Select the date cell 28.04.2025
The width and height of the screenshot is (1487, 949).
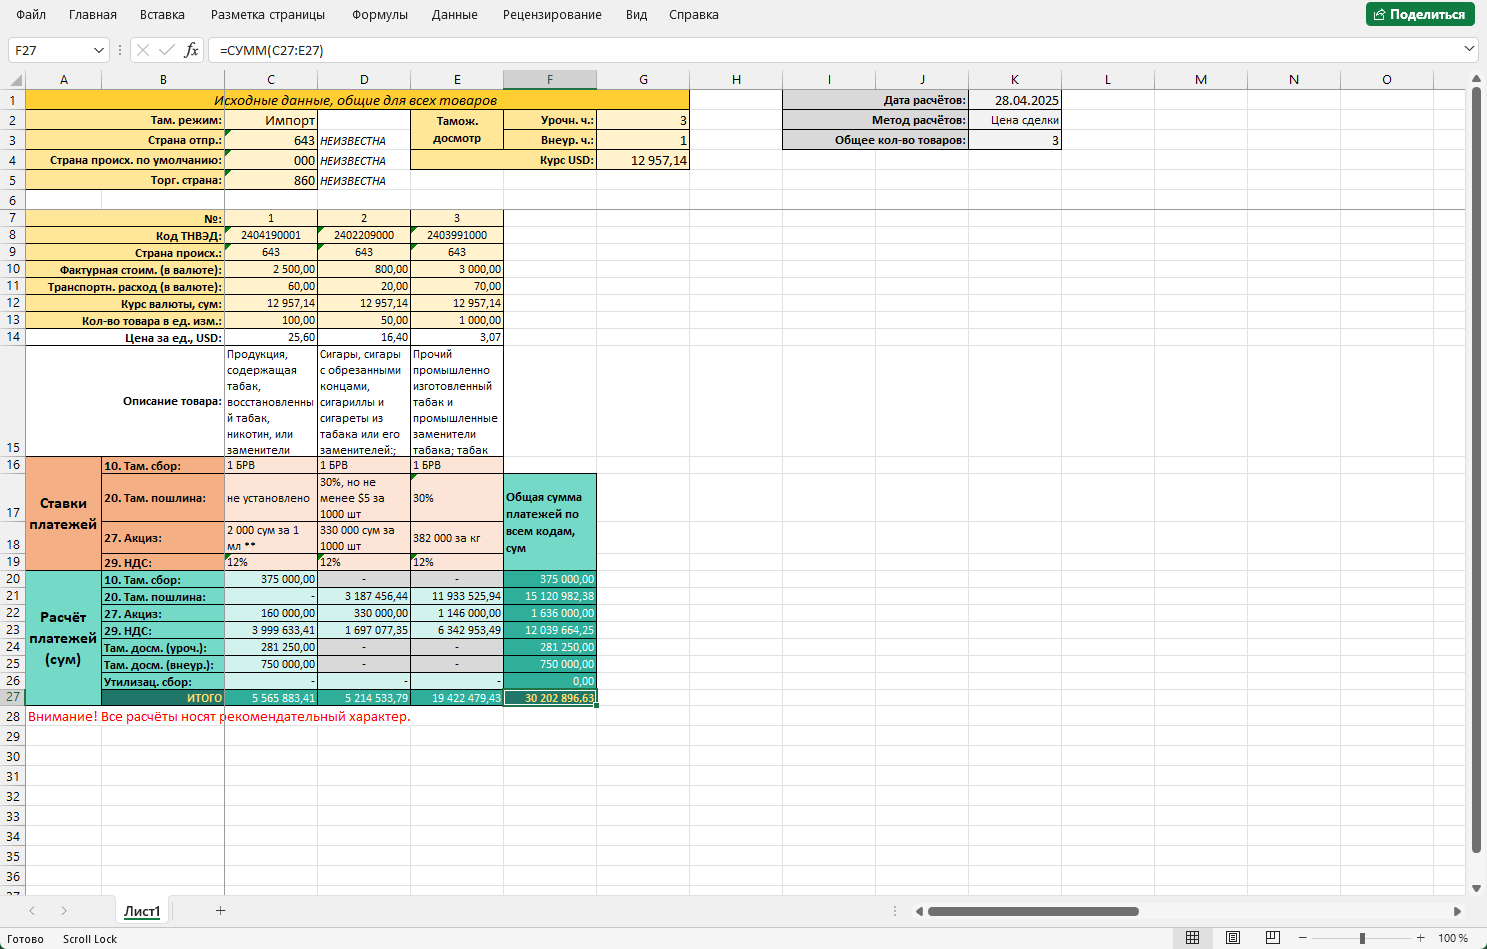coord(1015,100)
